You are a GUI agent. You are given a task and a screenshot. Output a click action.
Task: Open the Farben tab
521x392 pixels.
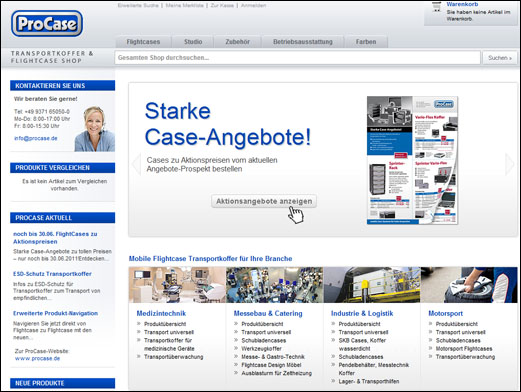366,42
